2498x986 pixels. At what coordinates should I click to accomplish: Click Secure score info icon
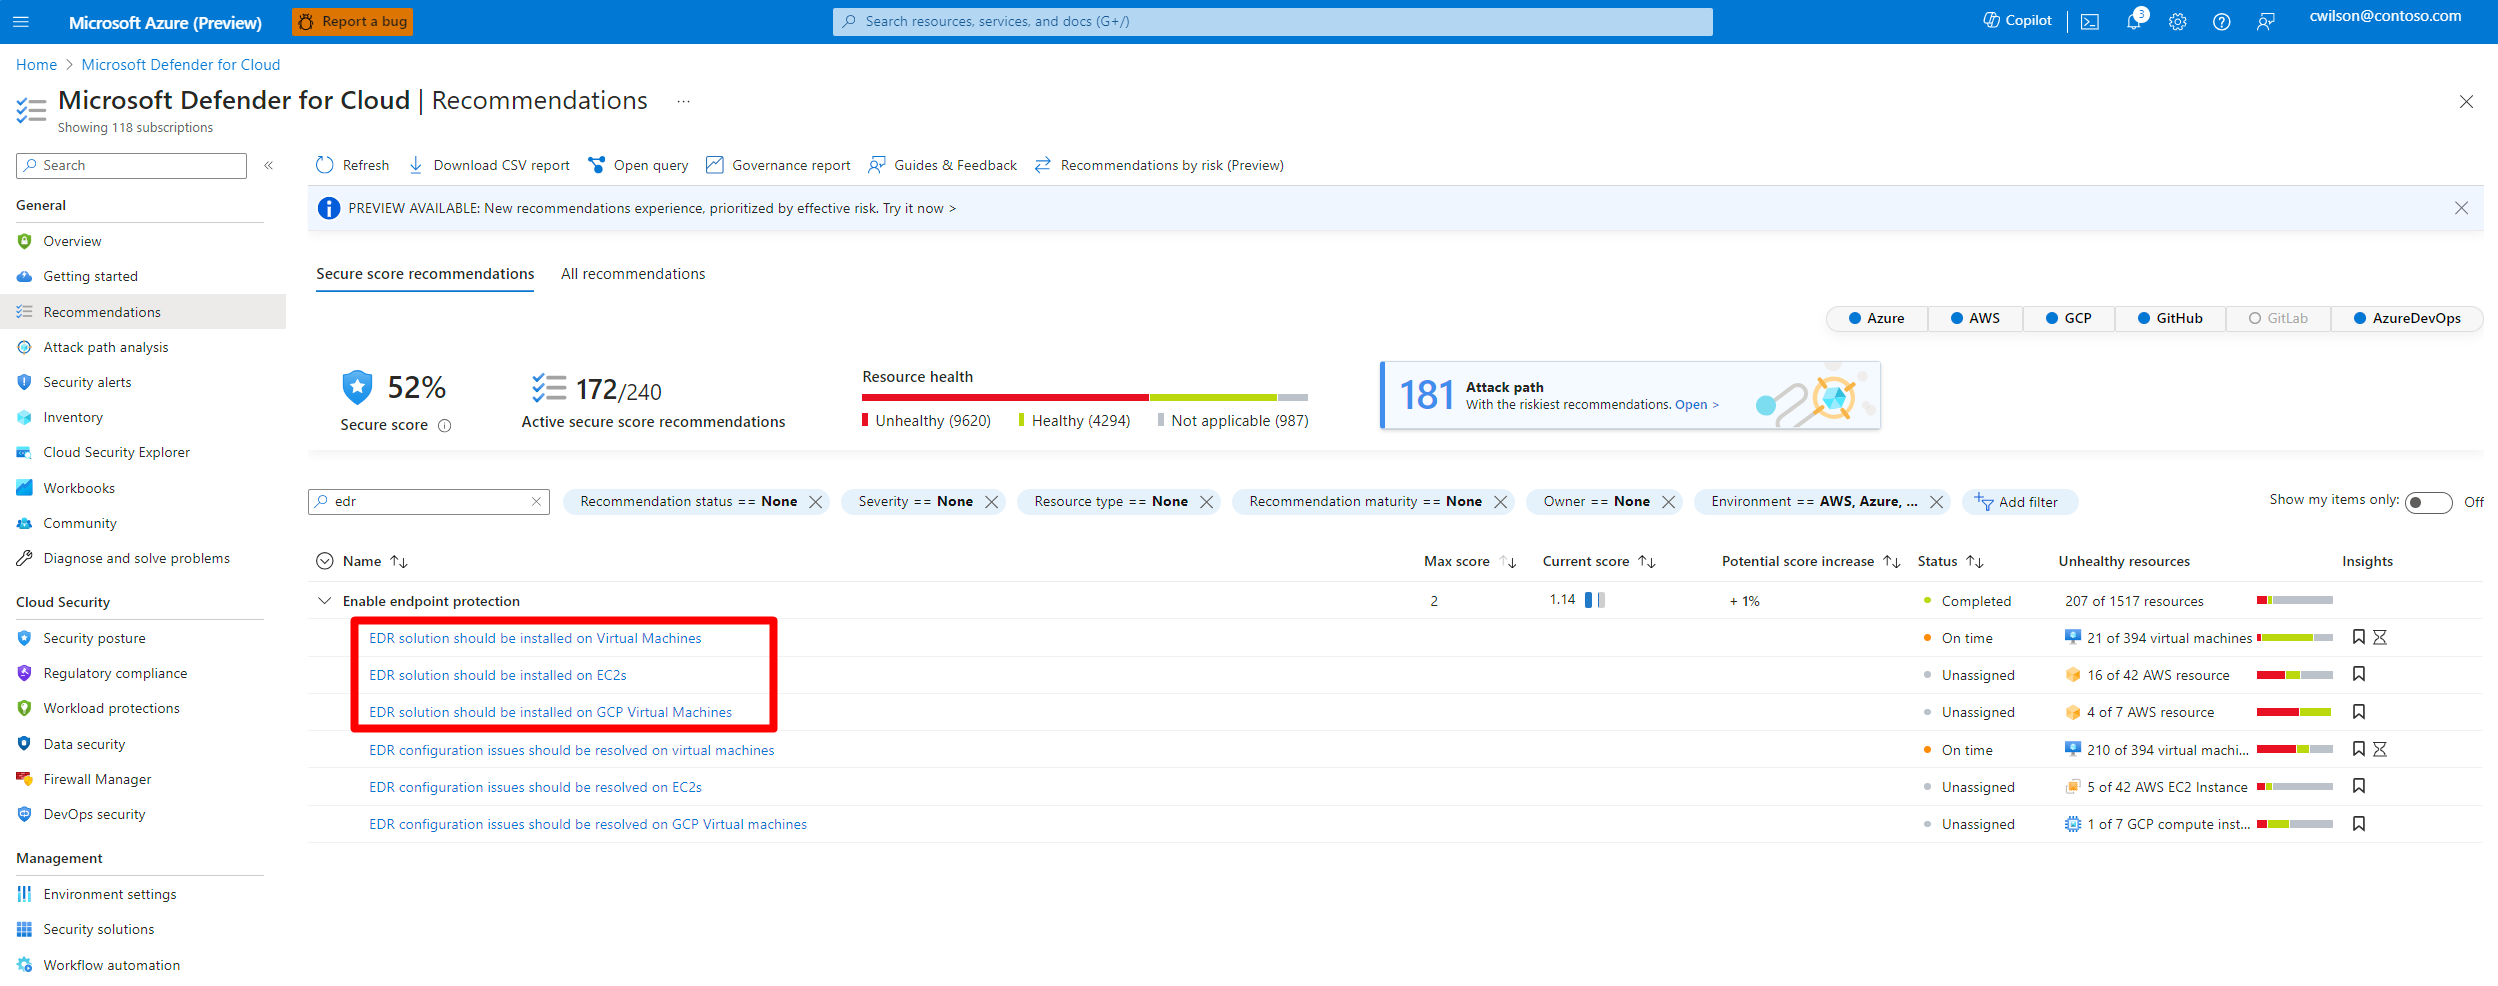tap(445, 426)
